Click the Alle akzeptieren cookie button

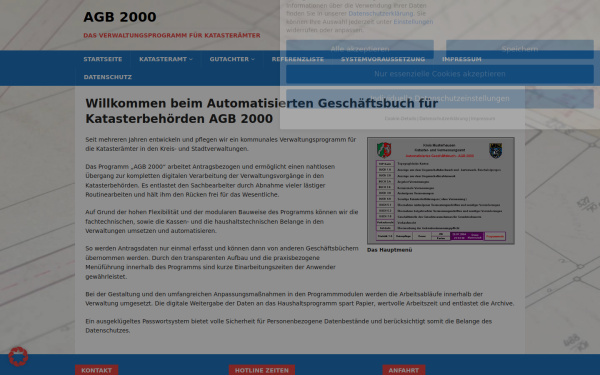coord(360,49)
